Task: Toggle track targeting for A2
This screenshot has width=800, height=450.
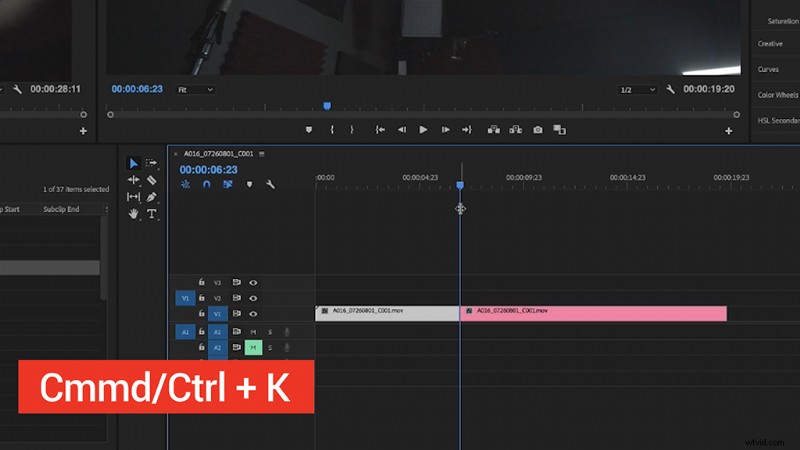Action: [x=217, y=347]
